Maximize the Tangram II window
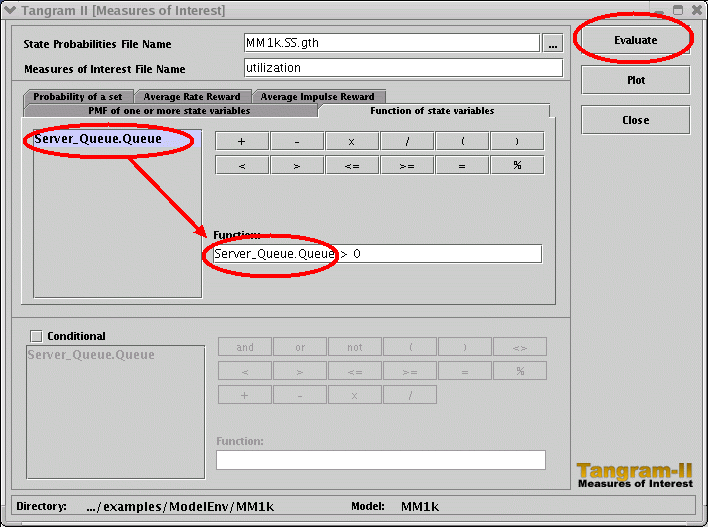 click(678, 10)
